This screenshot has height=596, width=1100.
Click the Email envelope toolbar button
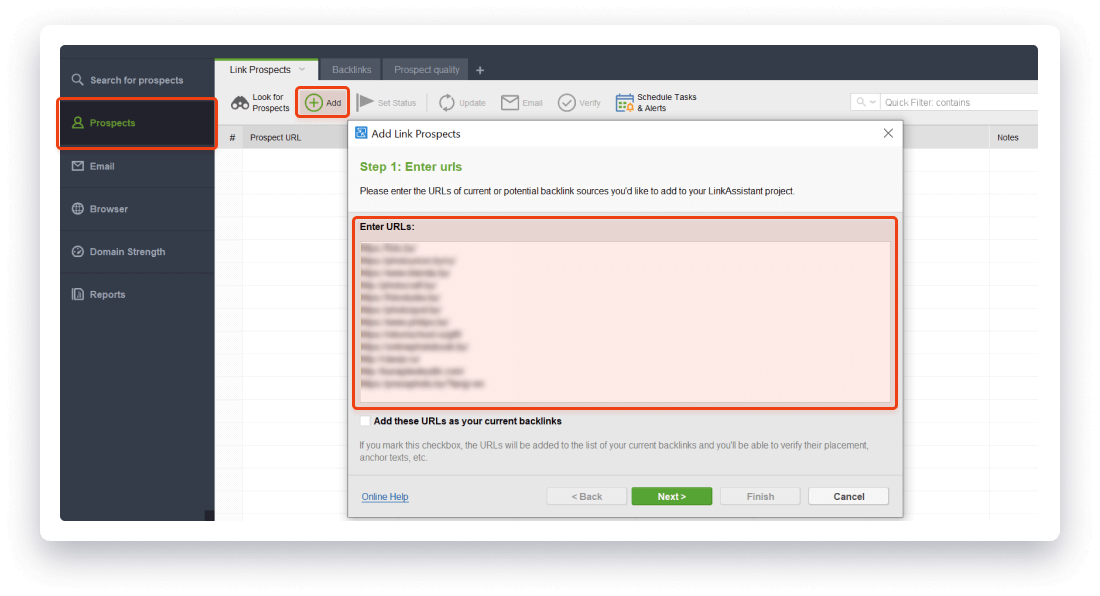point(522,102)
